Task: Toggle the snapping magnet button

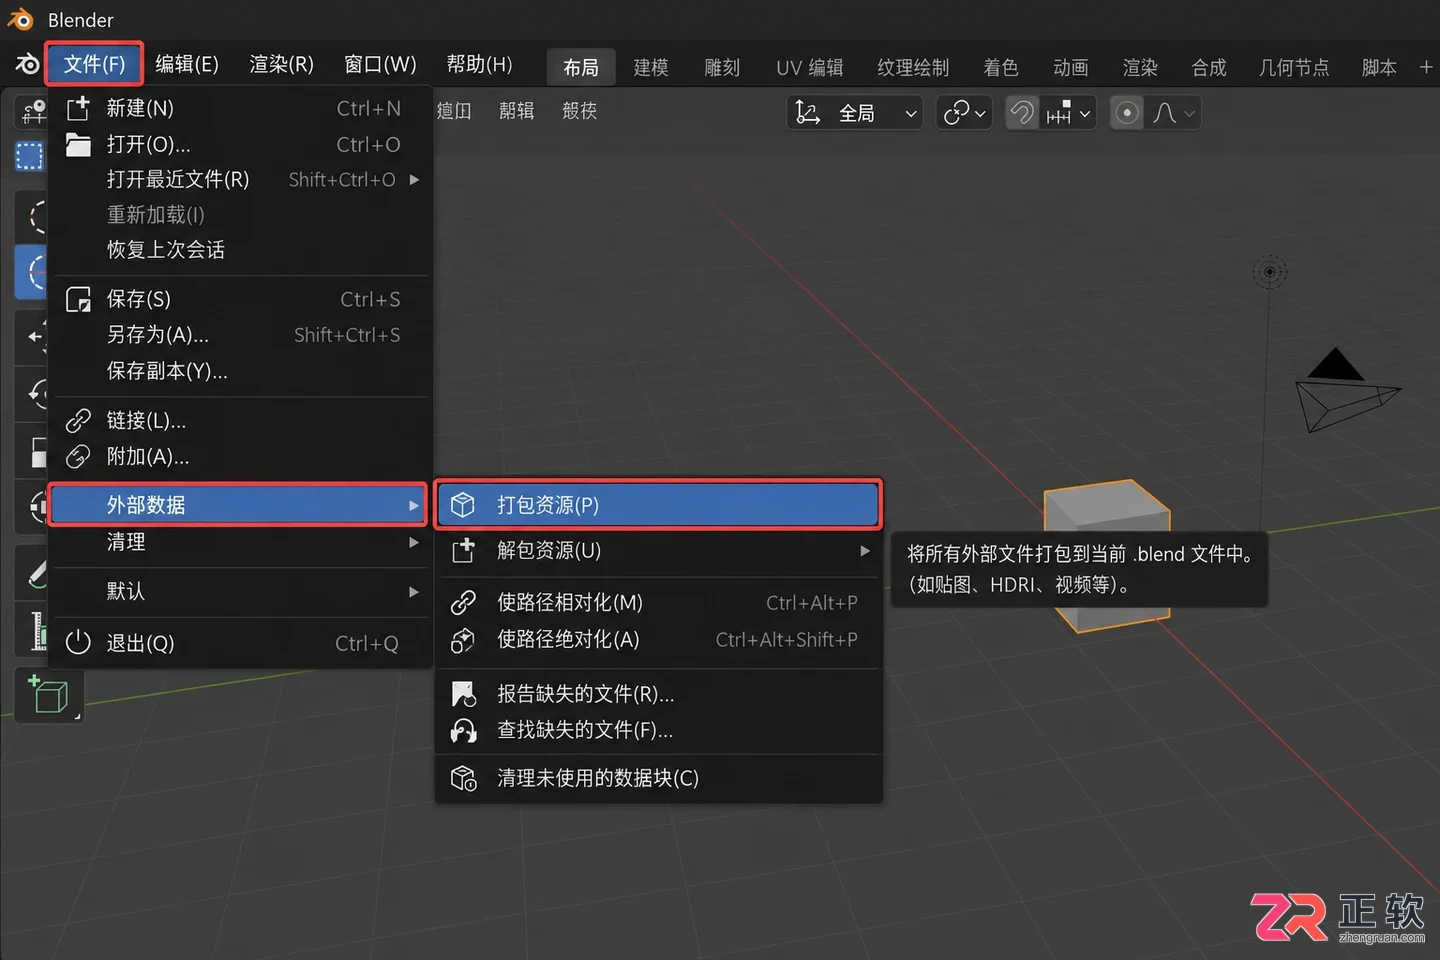Action: tap(1022, 113)
